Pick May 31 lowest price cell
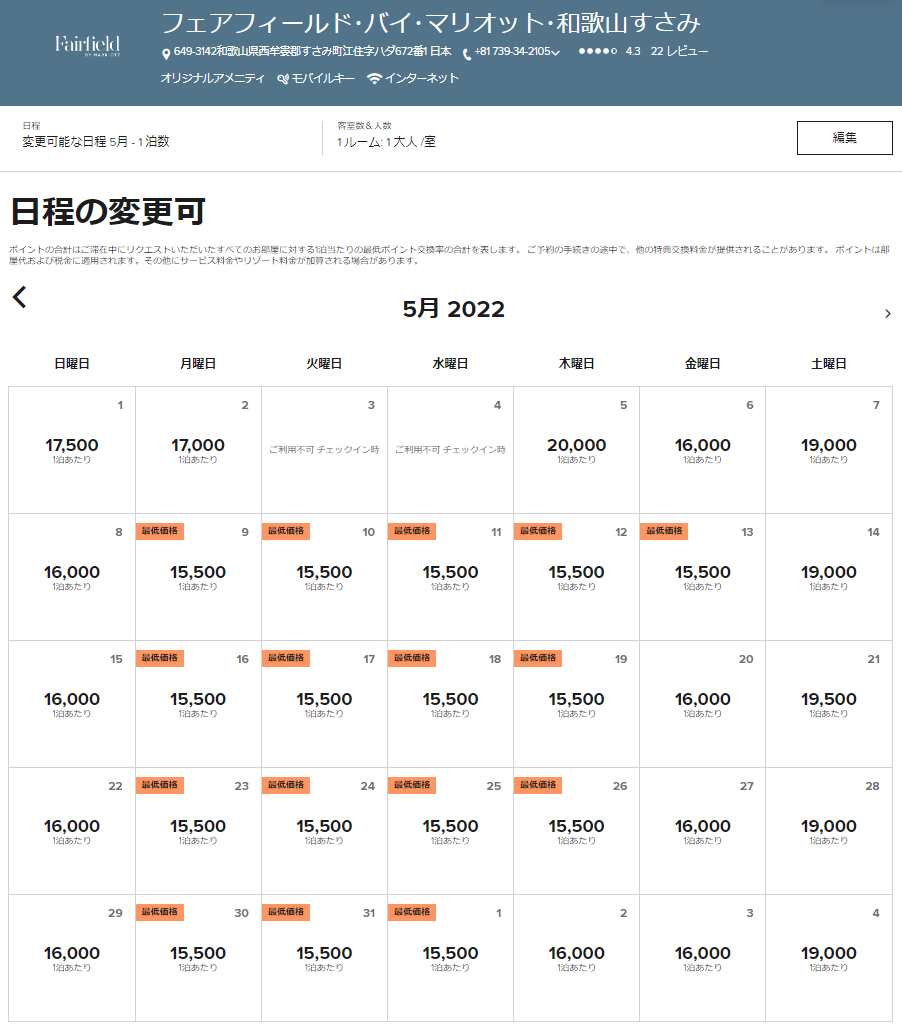 click(x=324, y=958)
